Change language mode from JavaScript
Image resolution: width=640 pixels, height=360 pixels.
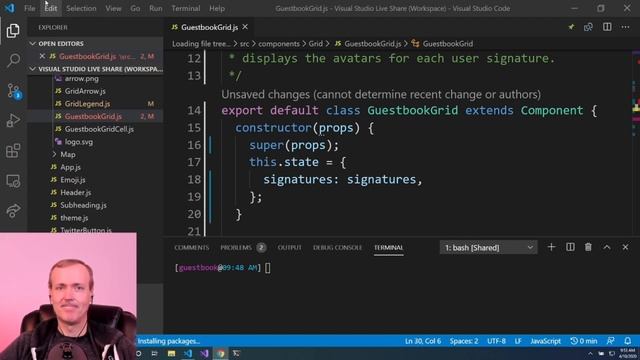pos(545,341)
